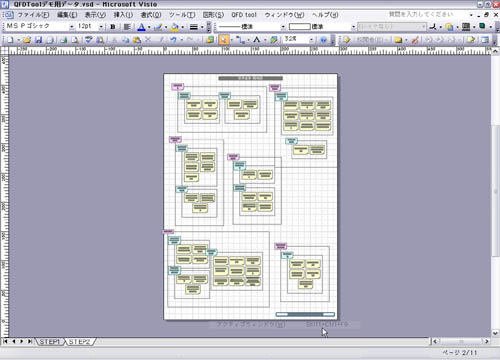This screenshot has height=360, width=500.
Task: Toggle the Pointer tool
Action: [x=224, y=40]
